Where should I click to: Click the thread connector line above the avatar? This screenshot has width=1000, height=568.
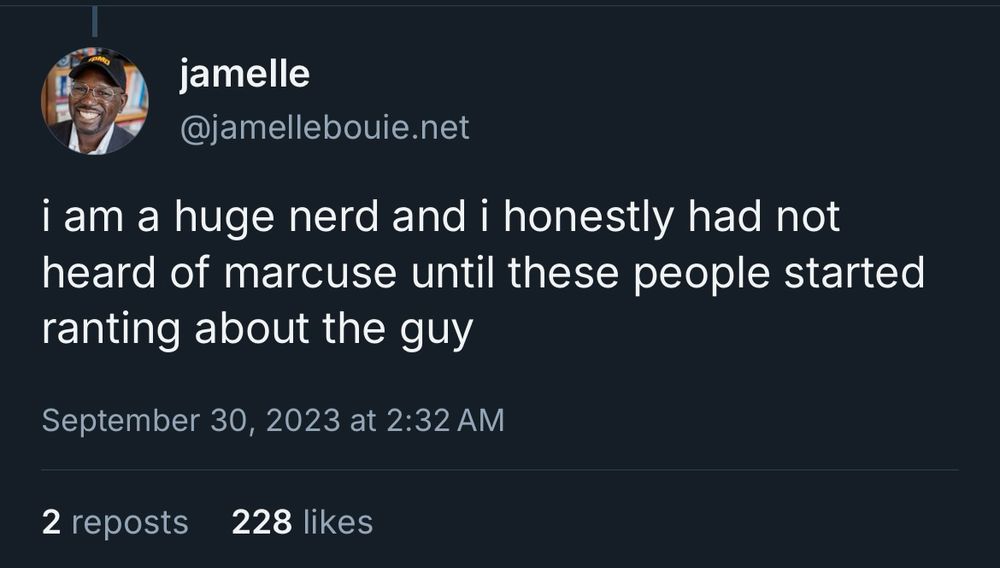(x=94, y=22)
